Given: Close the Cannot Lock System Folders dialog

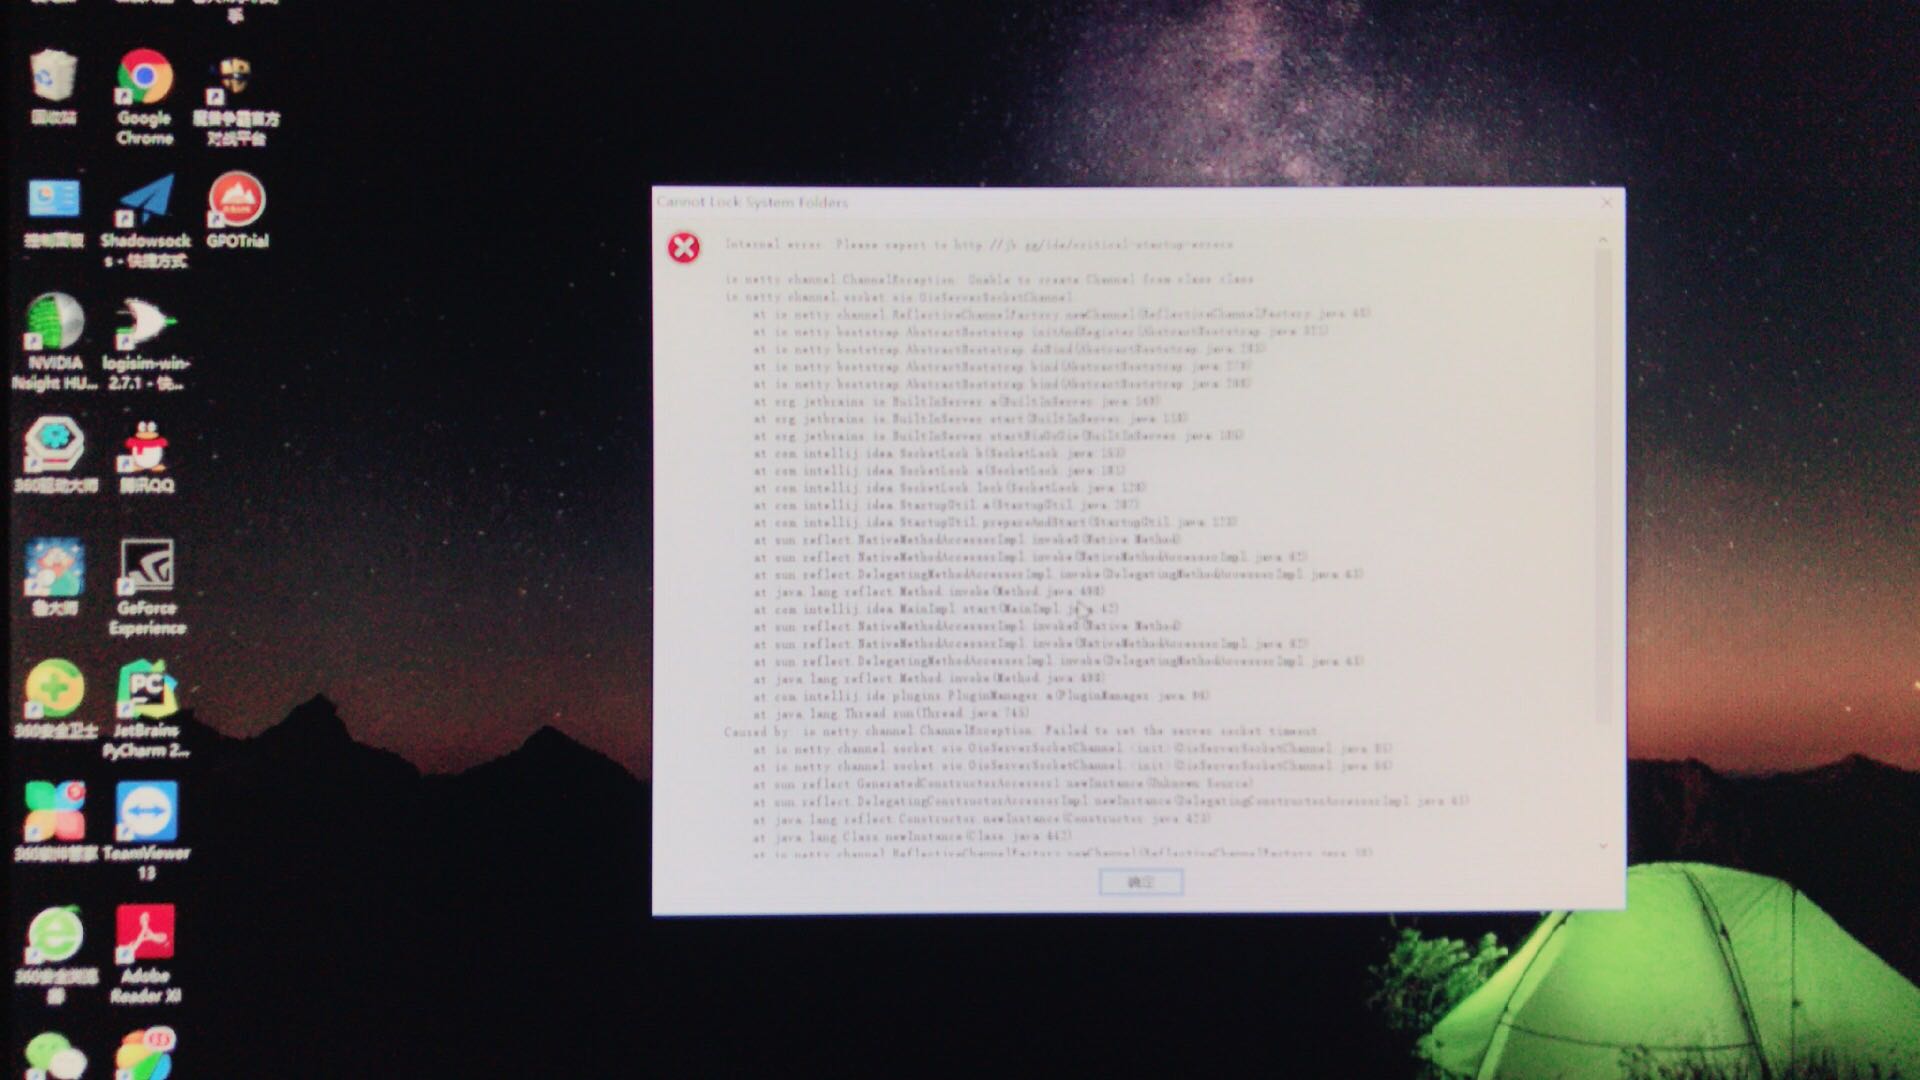Looking at the screenshot, I should click(1606, 202).
